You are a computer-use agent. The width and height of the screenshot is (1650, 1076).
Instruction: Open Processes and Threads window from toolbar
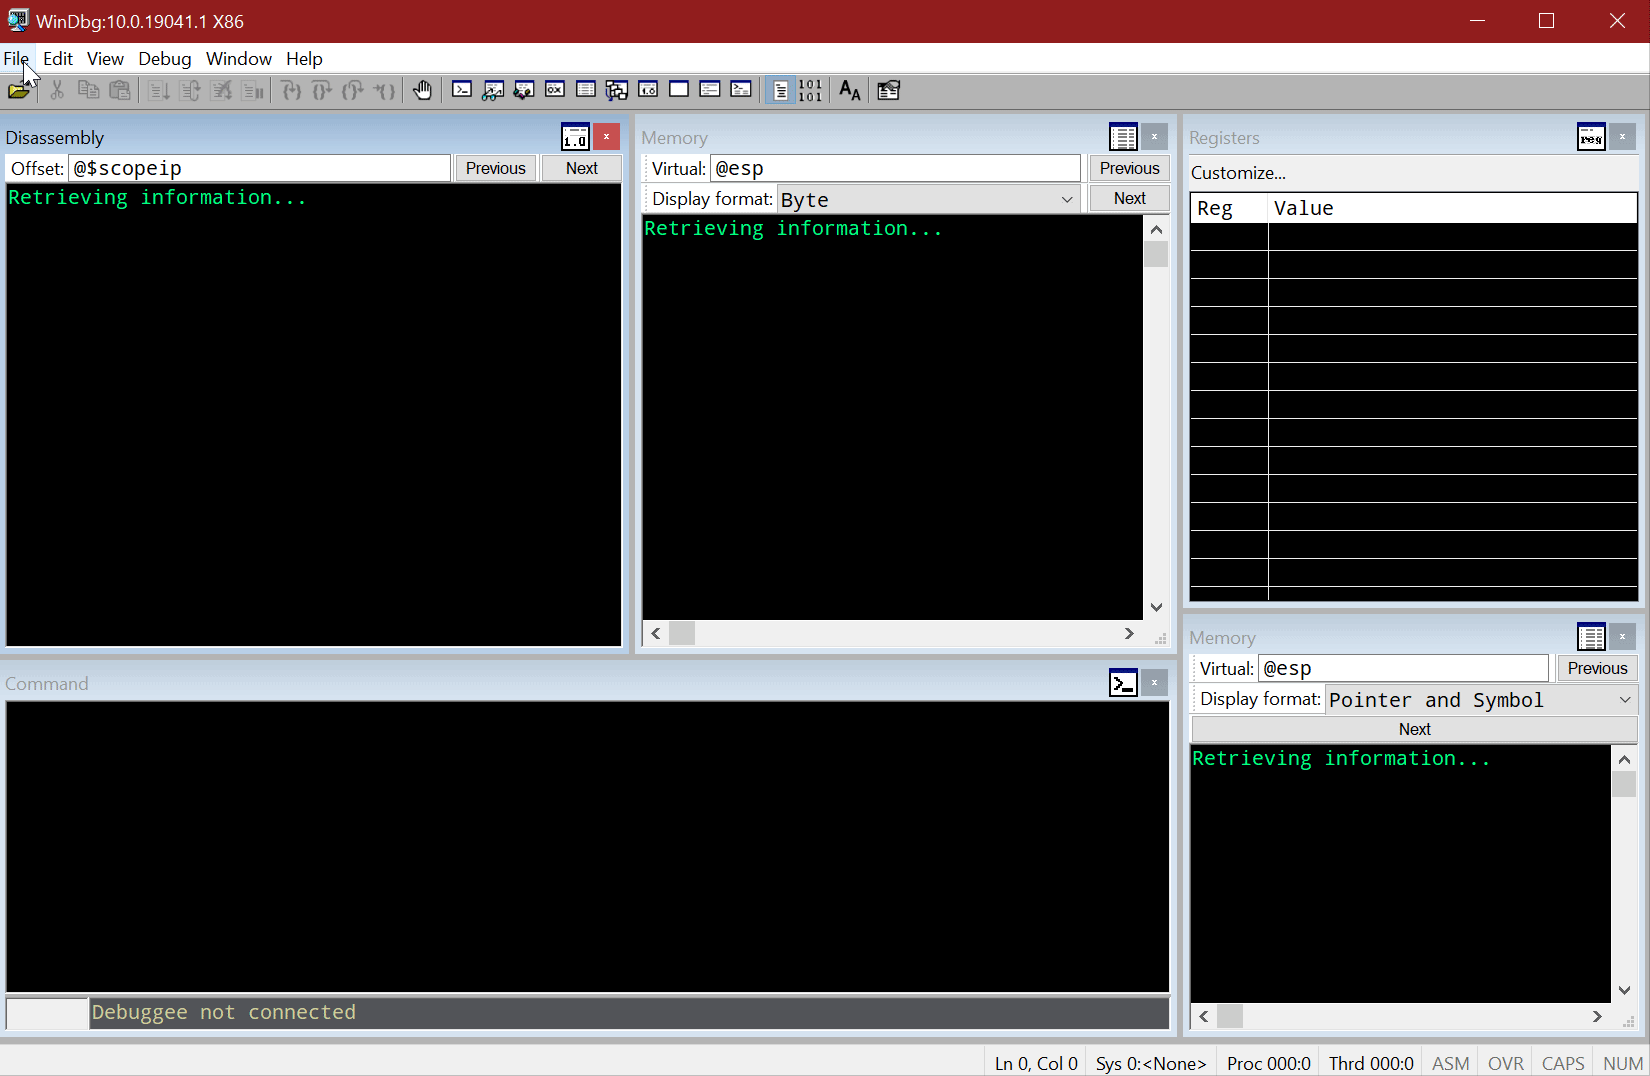coord(710,90)
